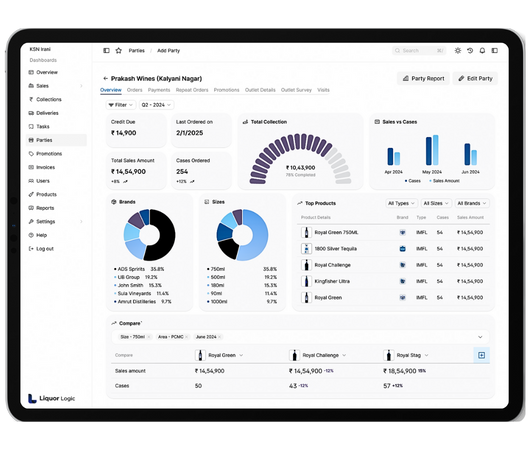Open All Types dropdown
The image size is (530, 450).
(x=401, y=203)
